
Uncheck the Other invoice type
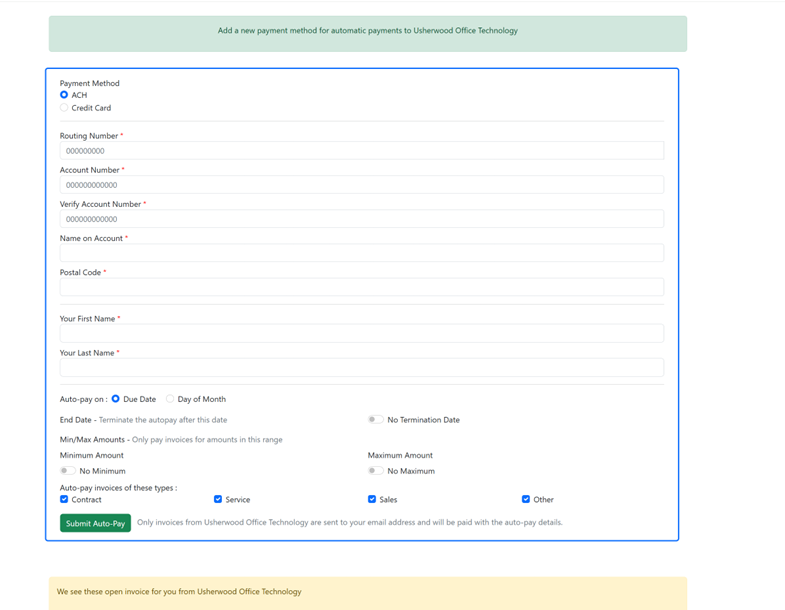click(526, 499)
